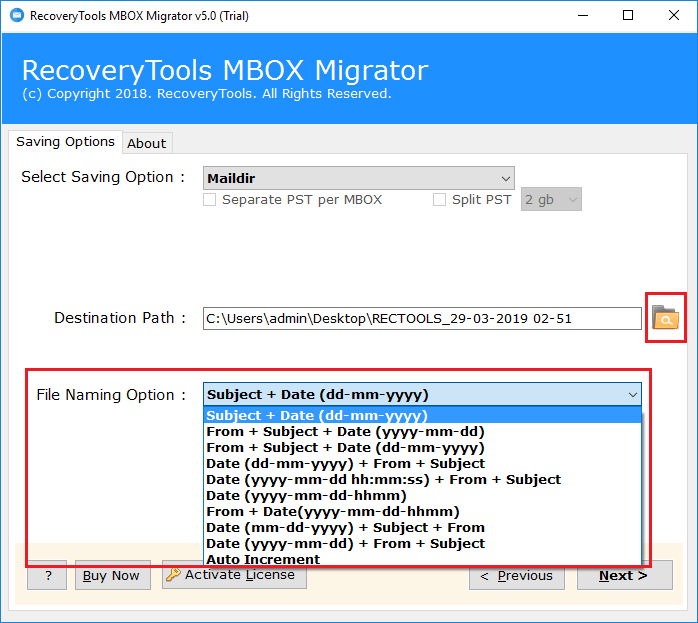Maximize the MBOX Migrator window
Image resolution: width=698 pixels, height=623 pixels.
[628, 16]
